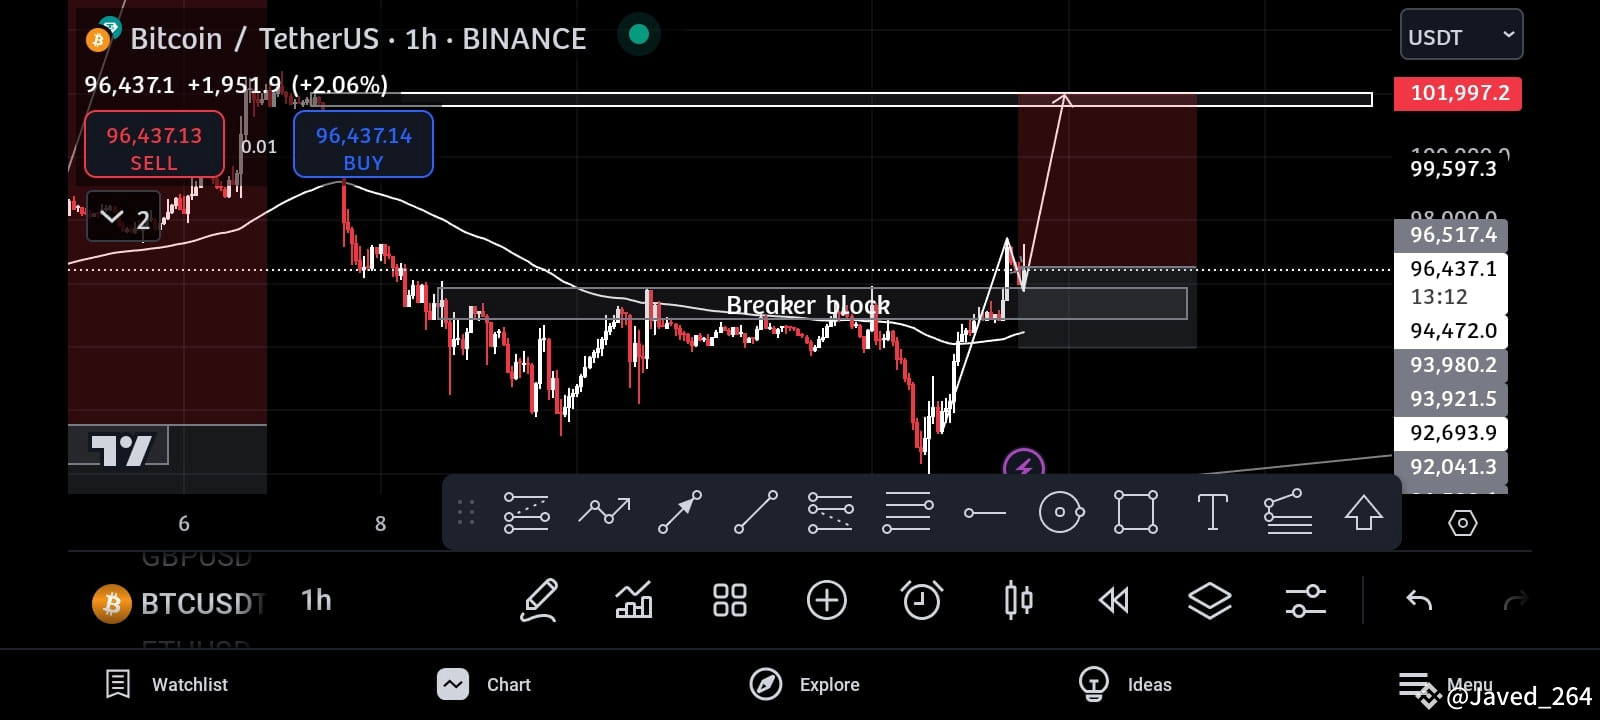
Task: Open the indicators chart icon
Action: click(x=634, y=600)
